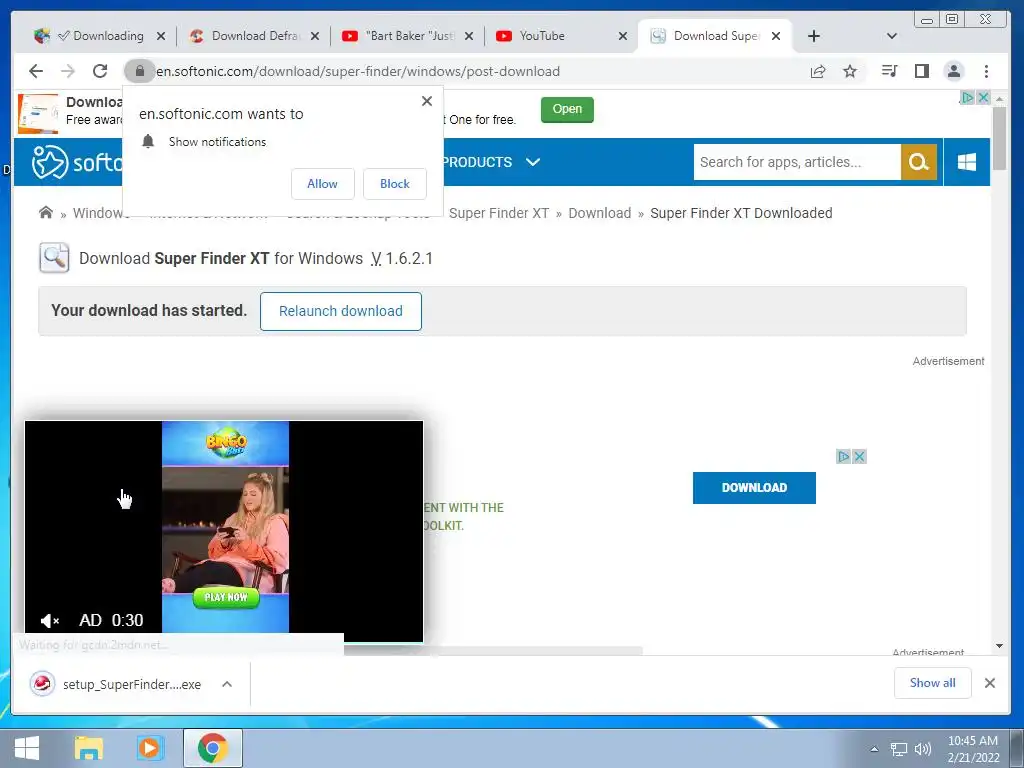
Task: Go to home via breadcrumb icon
Action: 46,213
